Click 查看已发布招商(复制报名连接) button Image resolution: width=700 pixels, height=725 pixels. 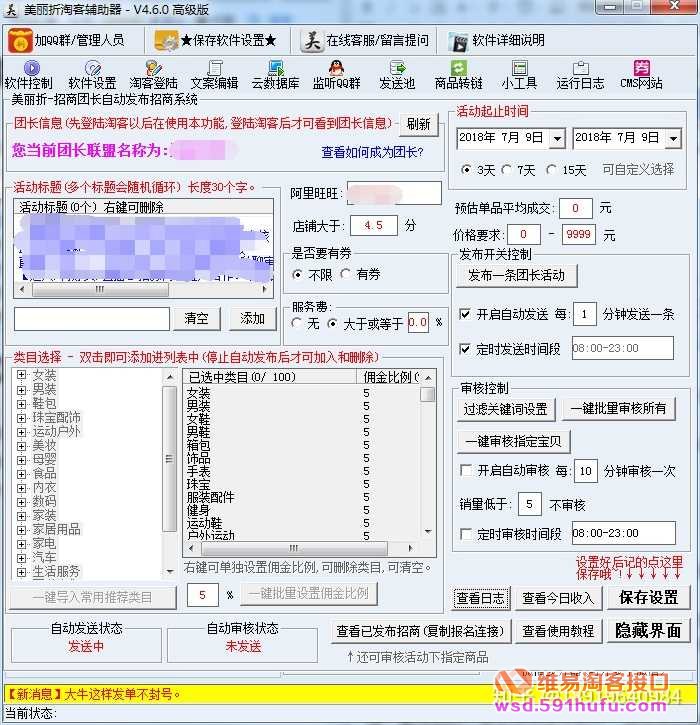421,631
